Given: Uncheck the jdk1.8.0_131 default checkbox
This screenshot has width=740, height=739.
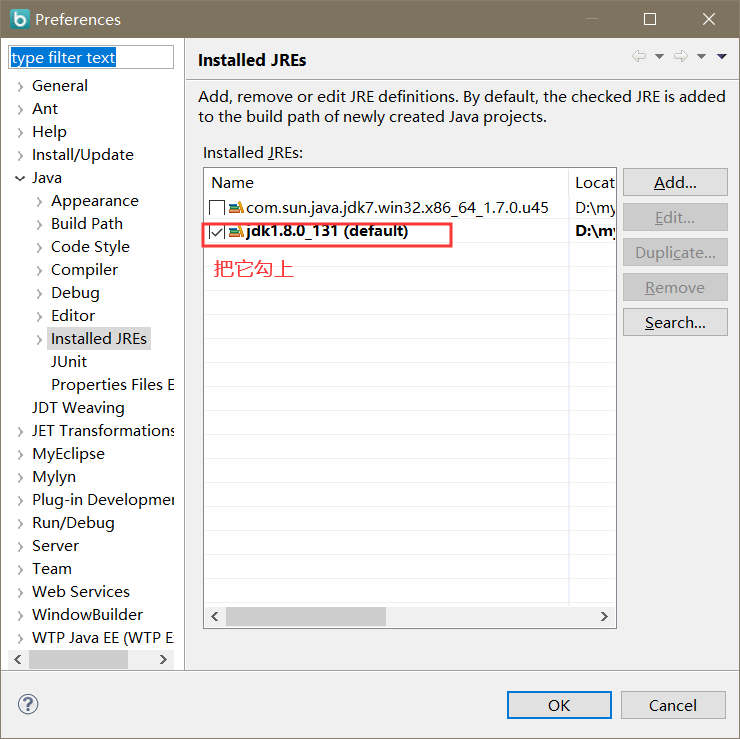Looking at the screenshot, I should [x=217, y=232].
